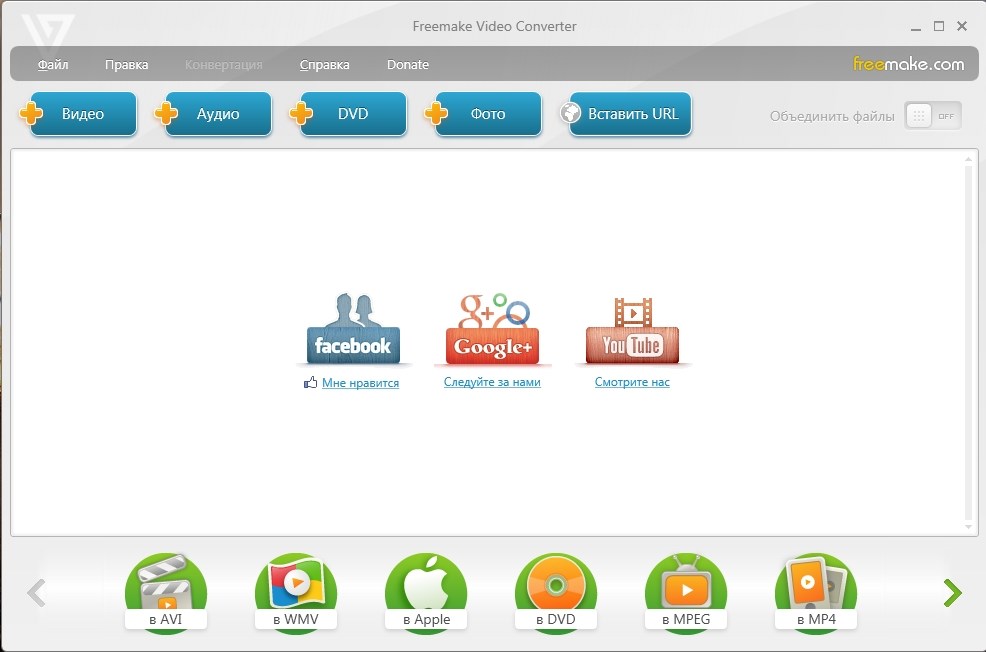The width and height of the screenshot is (986, 652).
Task: Pick the 'в DVD' burn format icon
Action: pos(556,591)
